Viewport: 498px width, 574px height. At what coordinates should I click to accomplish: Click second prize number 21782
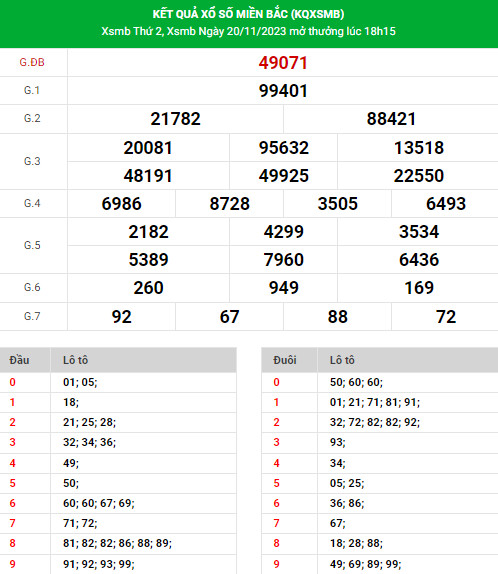pyautogui.click(x=175, y=119)
